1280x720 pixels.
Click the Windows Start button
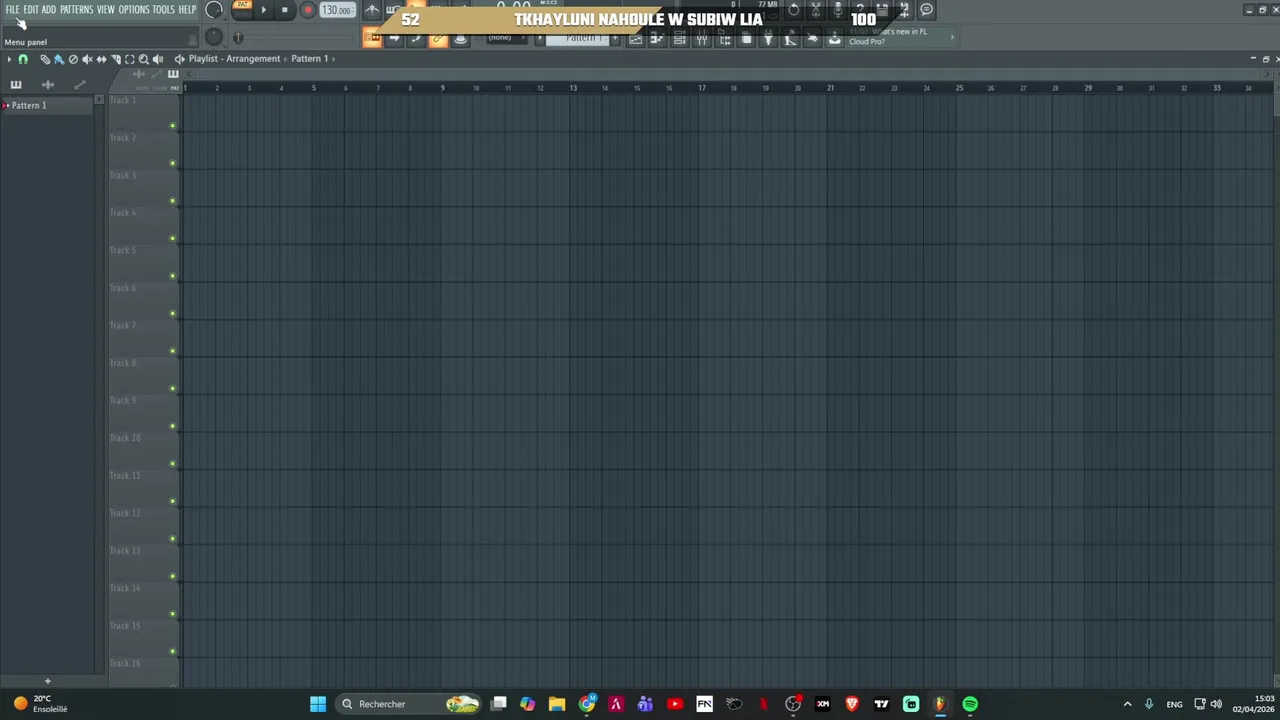318,704
